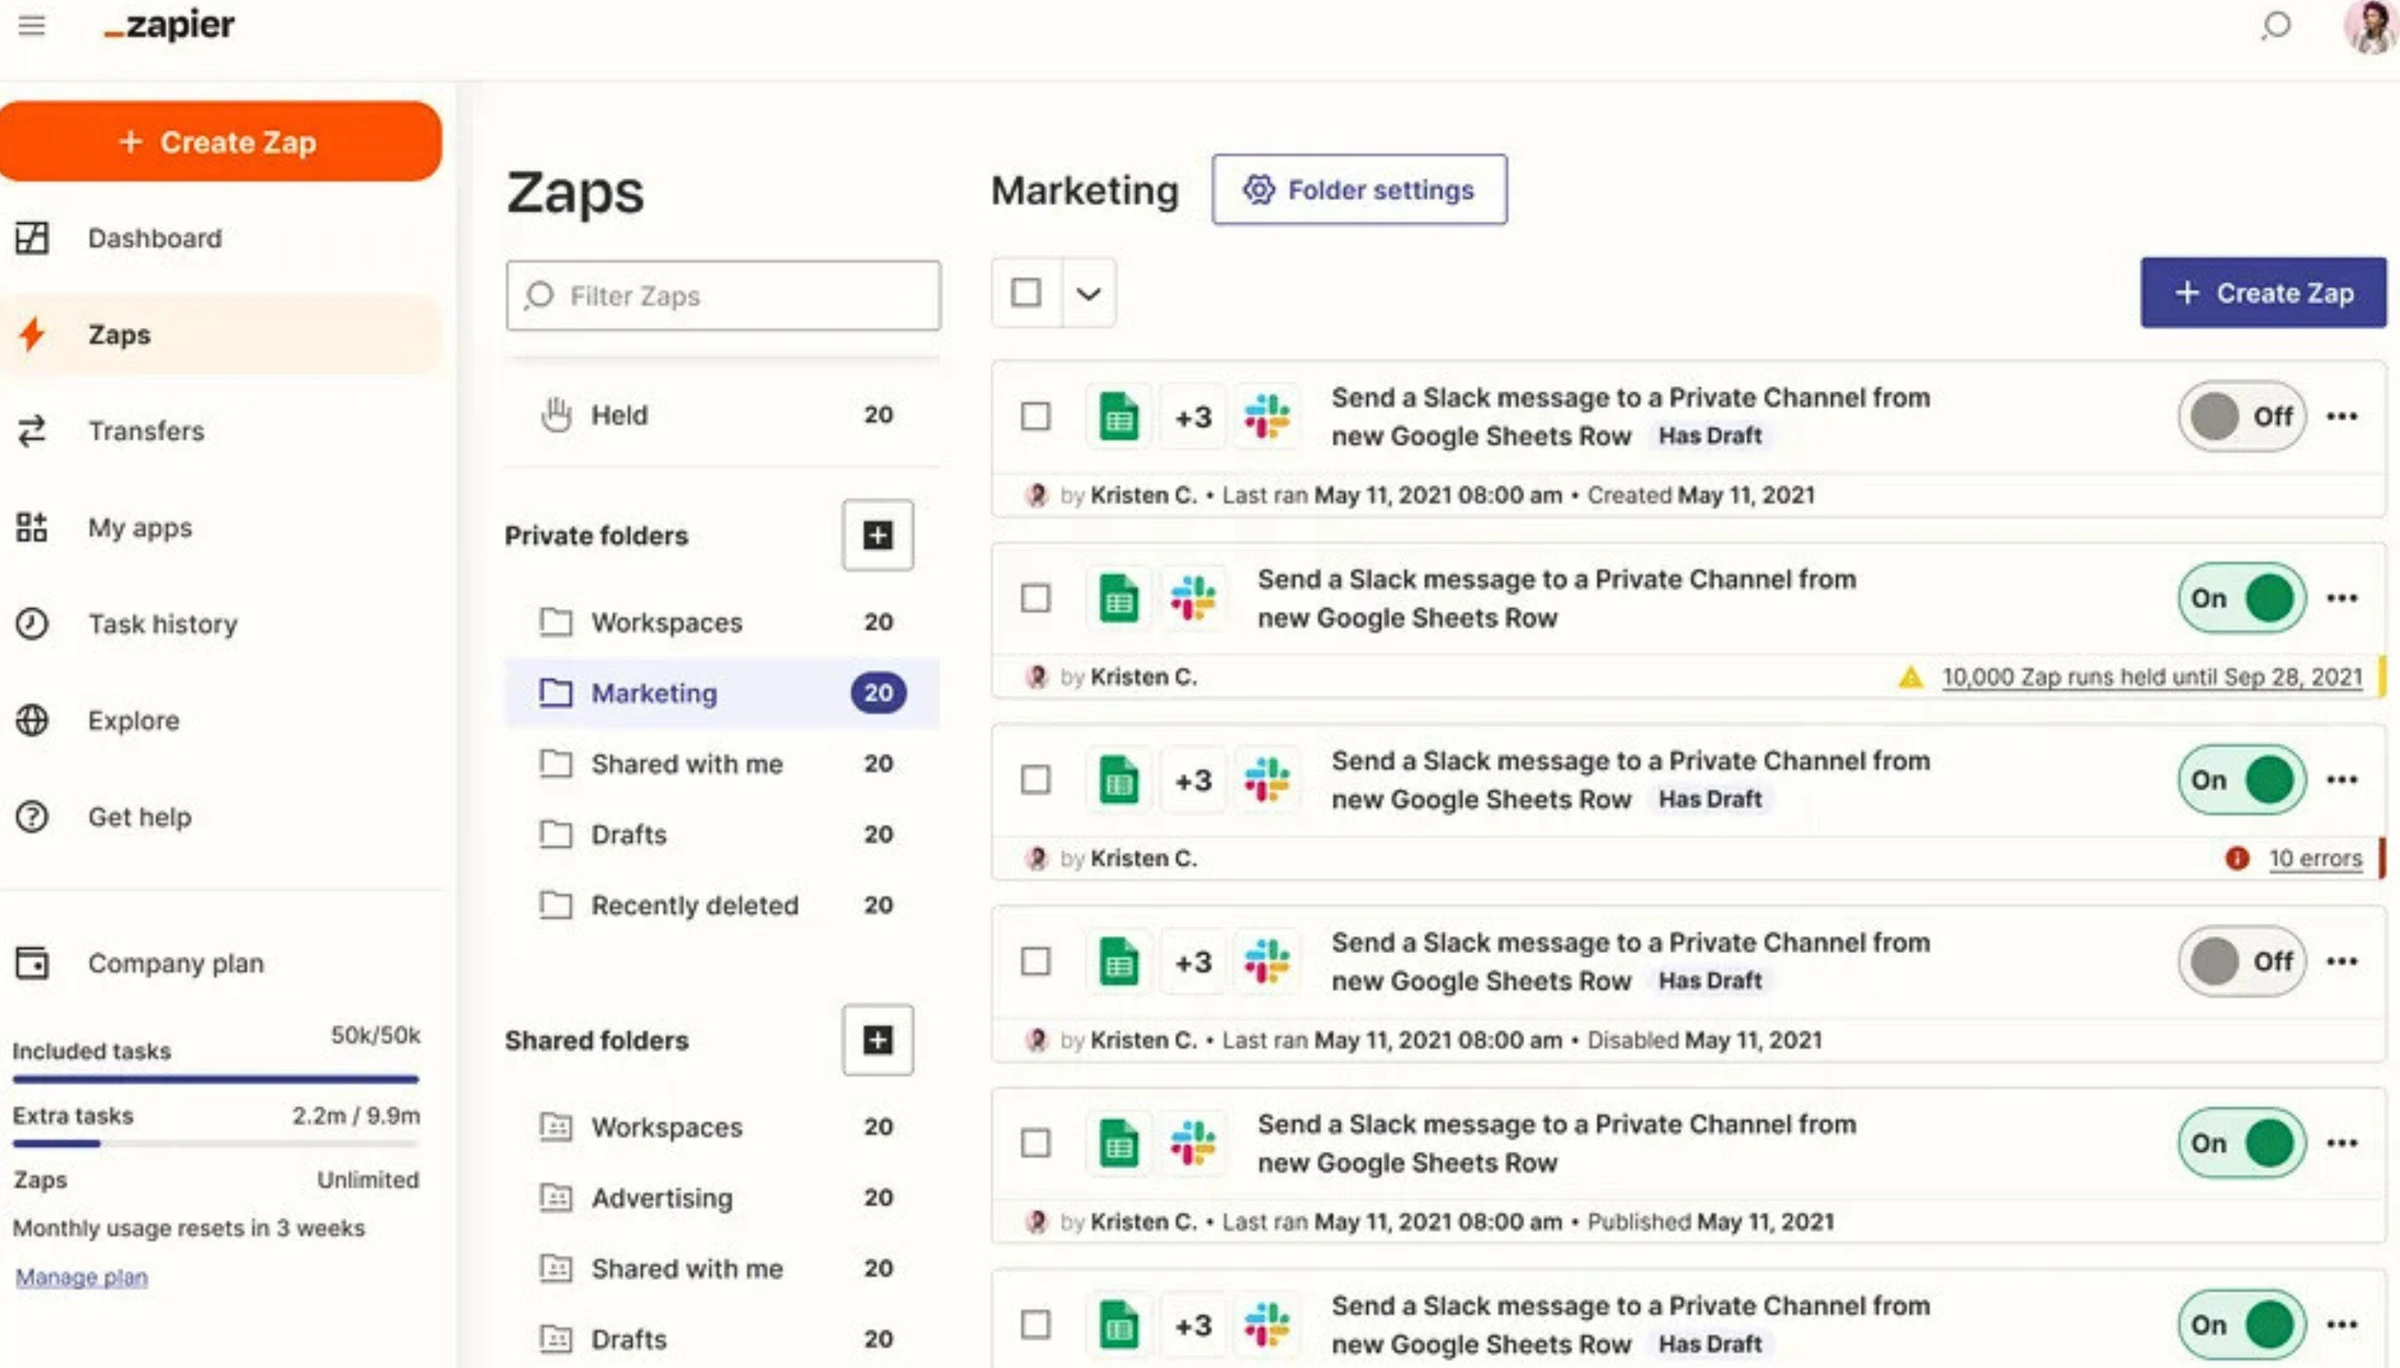Open the three-dot menu on the first Zap

2342,416
